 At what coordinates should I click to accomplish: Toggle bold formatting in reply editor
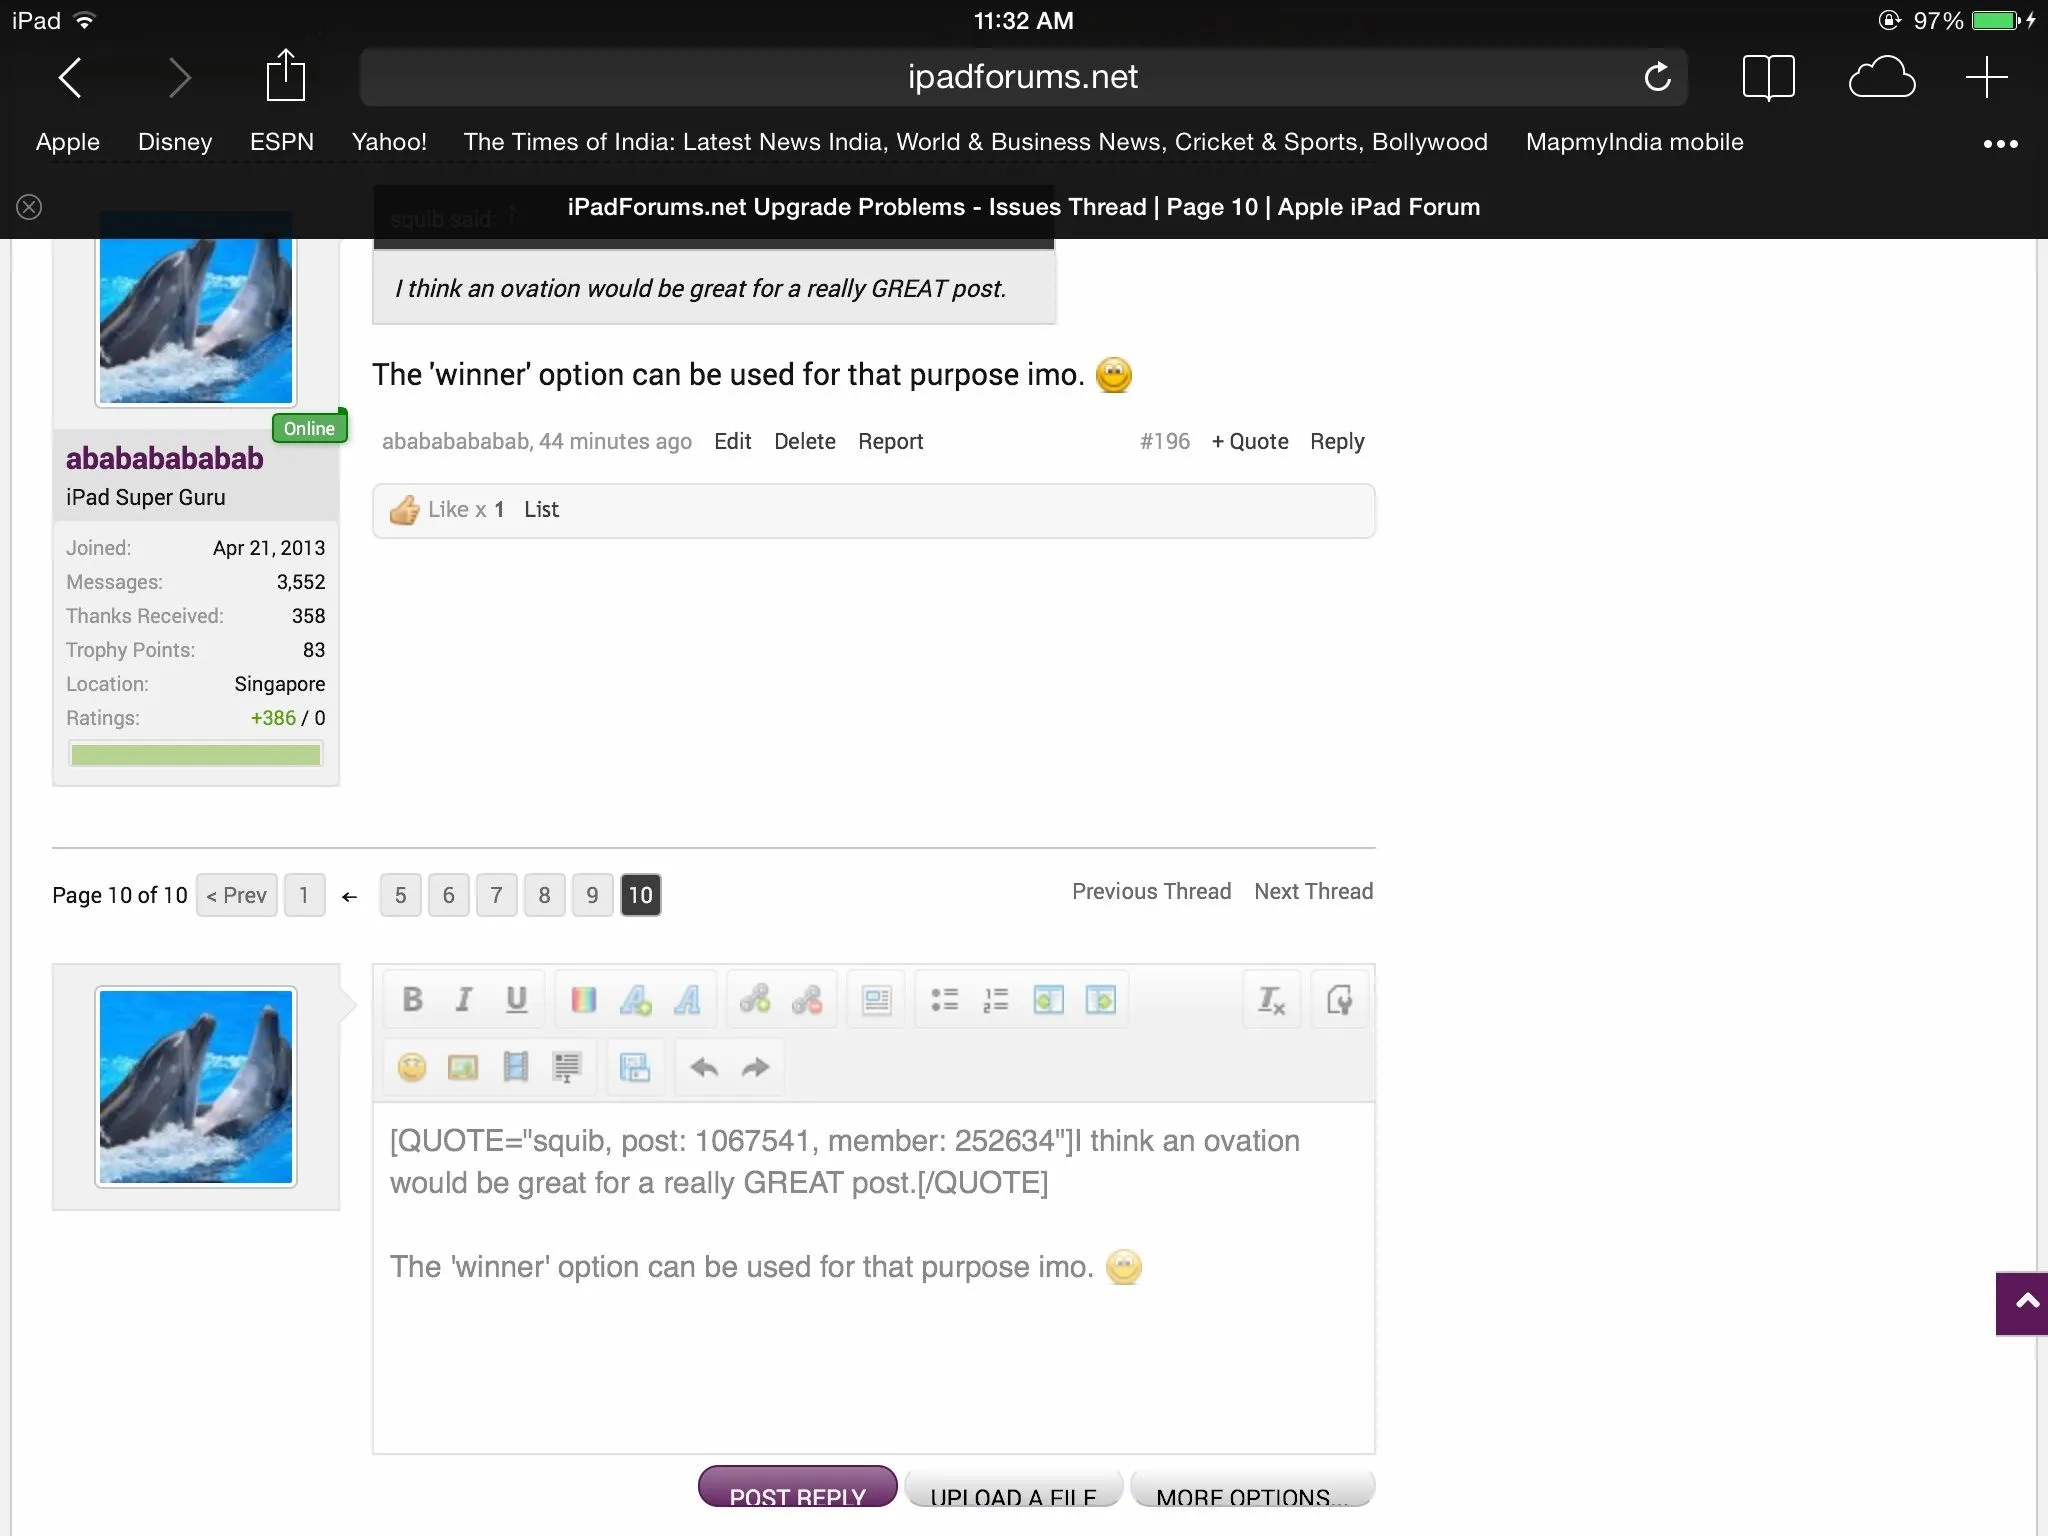(x=412, y=999)
